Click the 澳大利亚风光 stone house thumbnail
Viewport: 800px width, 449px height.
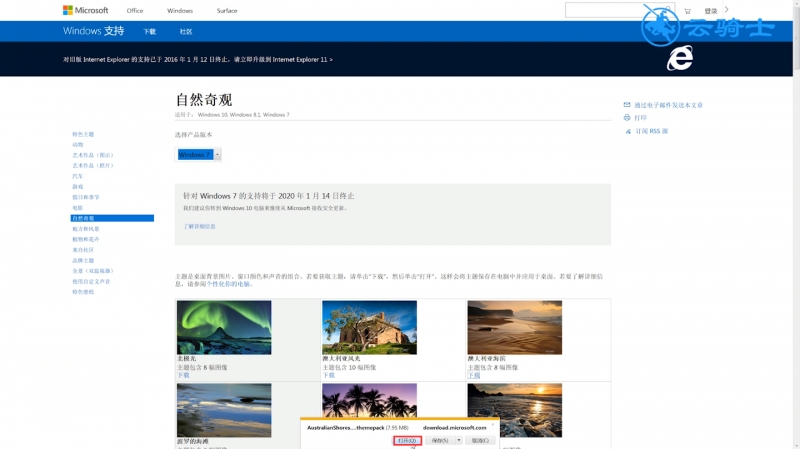coord(369,327)
